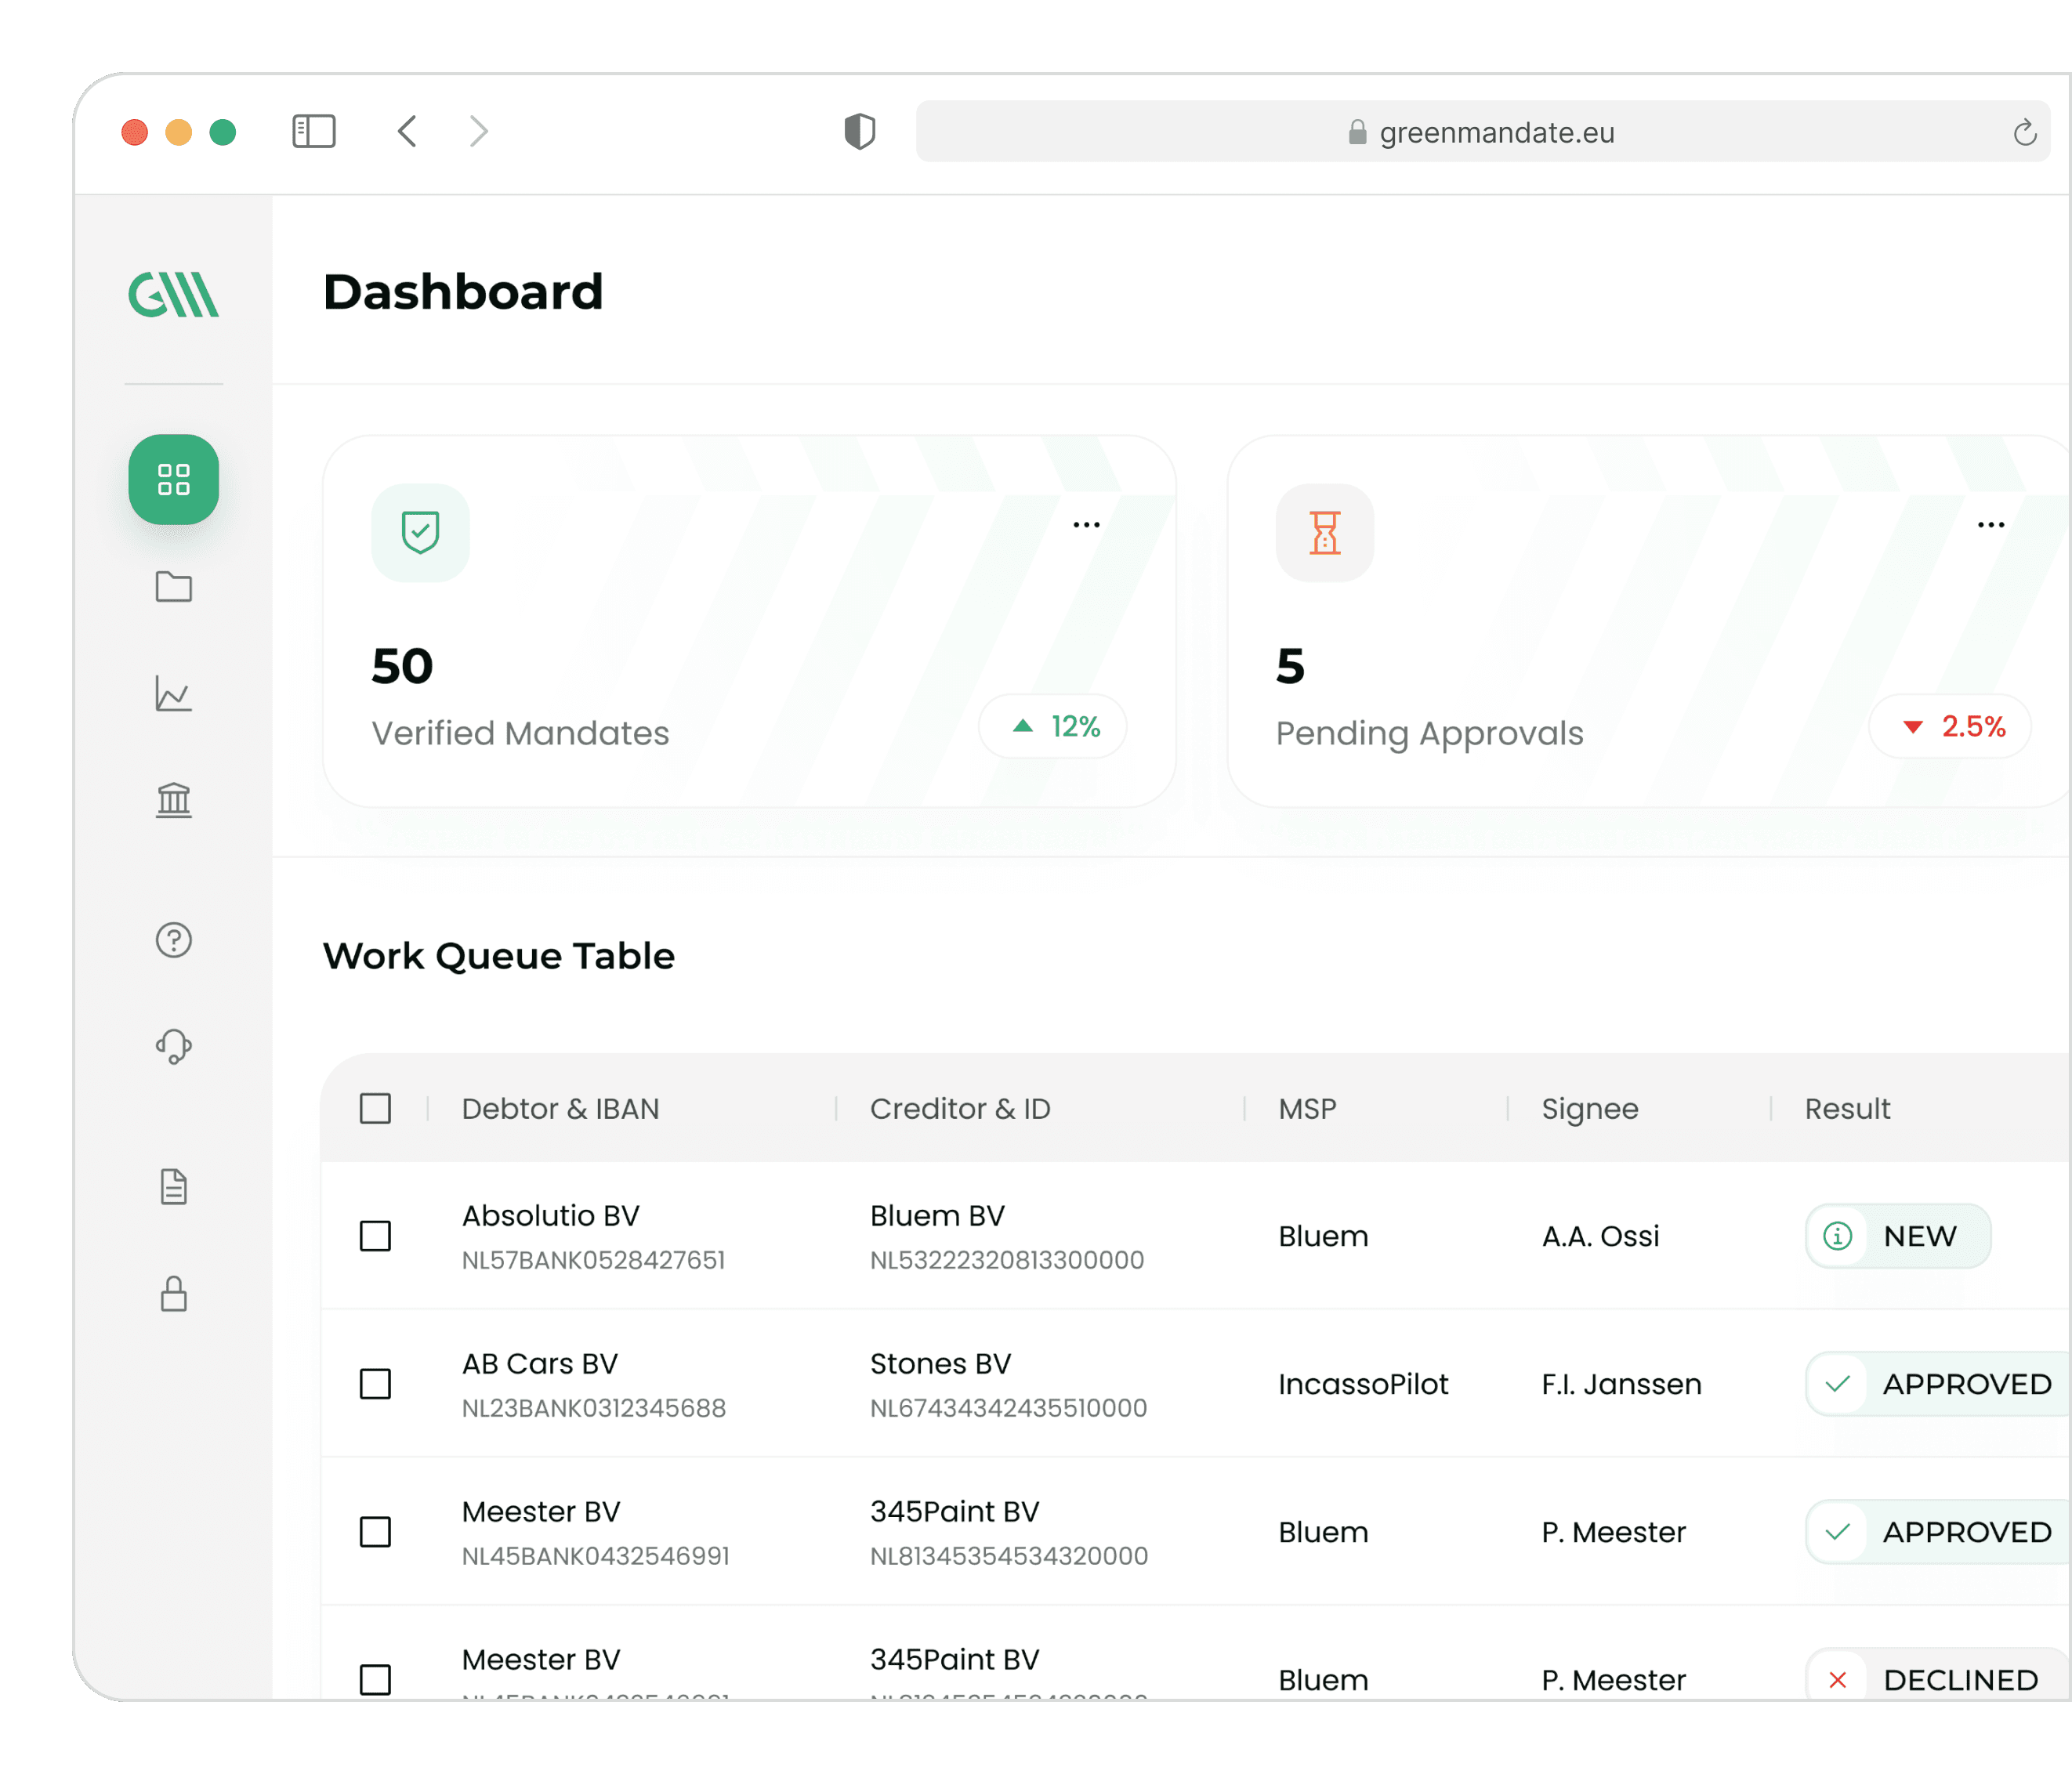Toggle the browser sidebar panel icon

tap(313, 131)
